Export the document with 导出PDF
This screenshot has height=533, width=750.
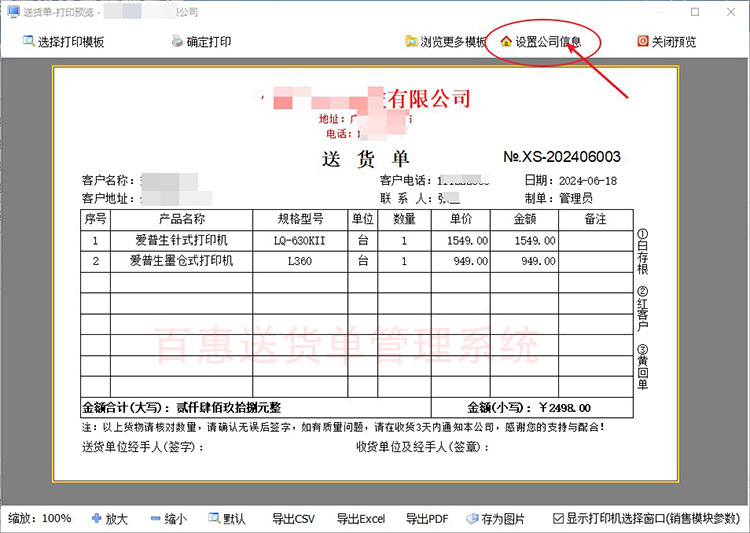427,519
